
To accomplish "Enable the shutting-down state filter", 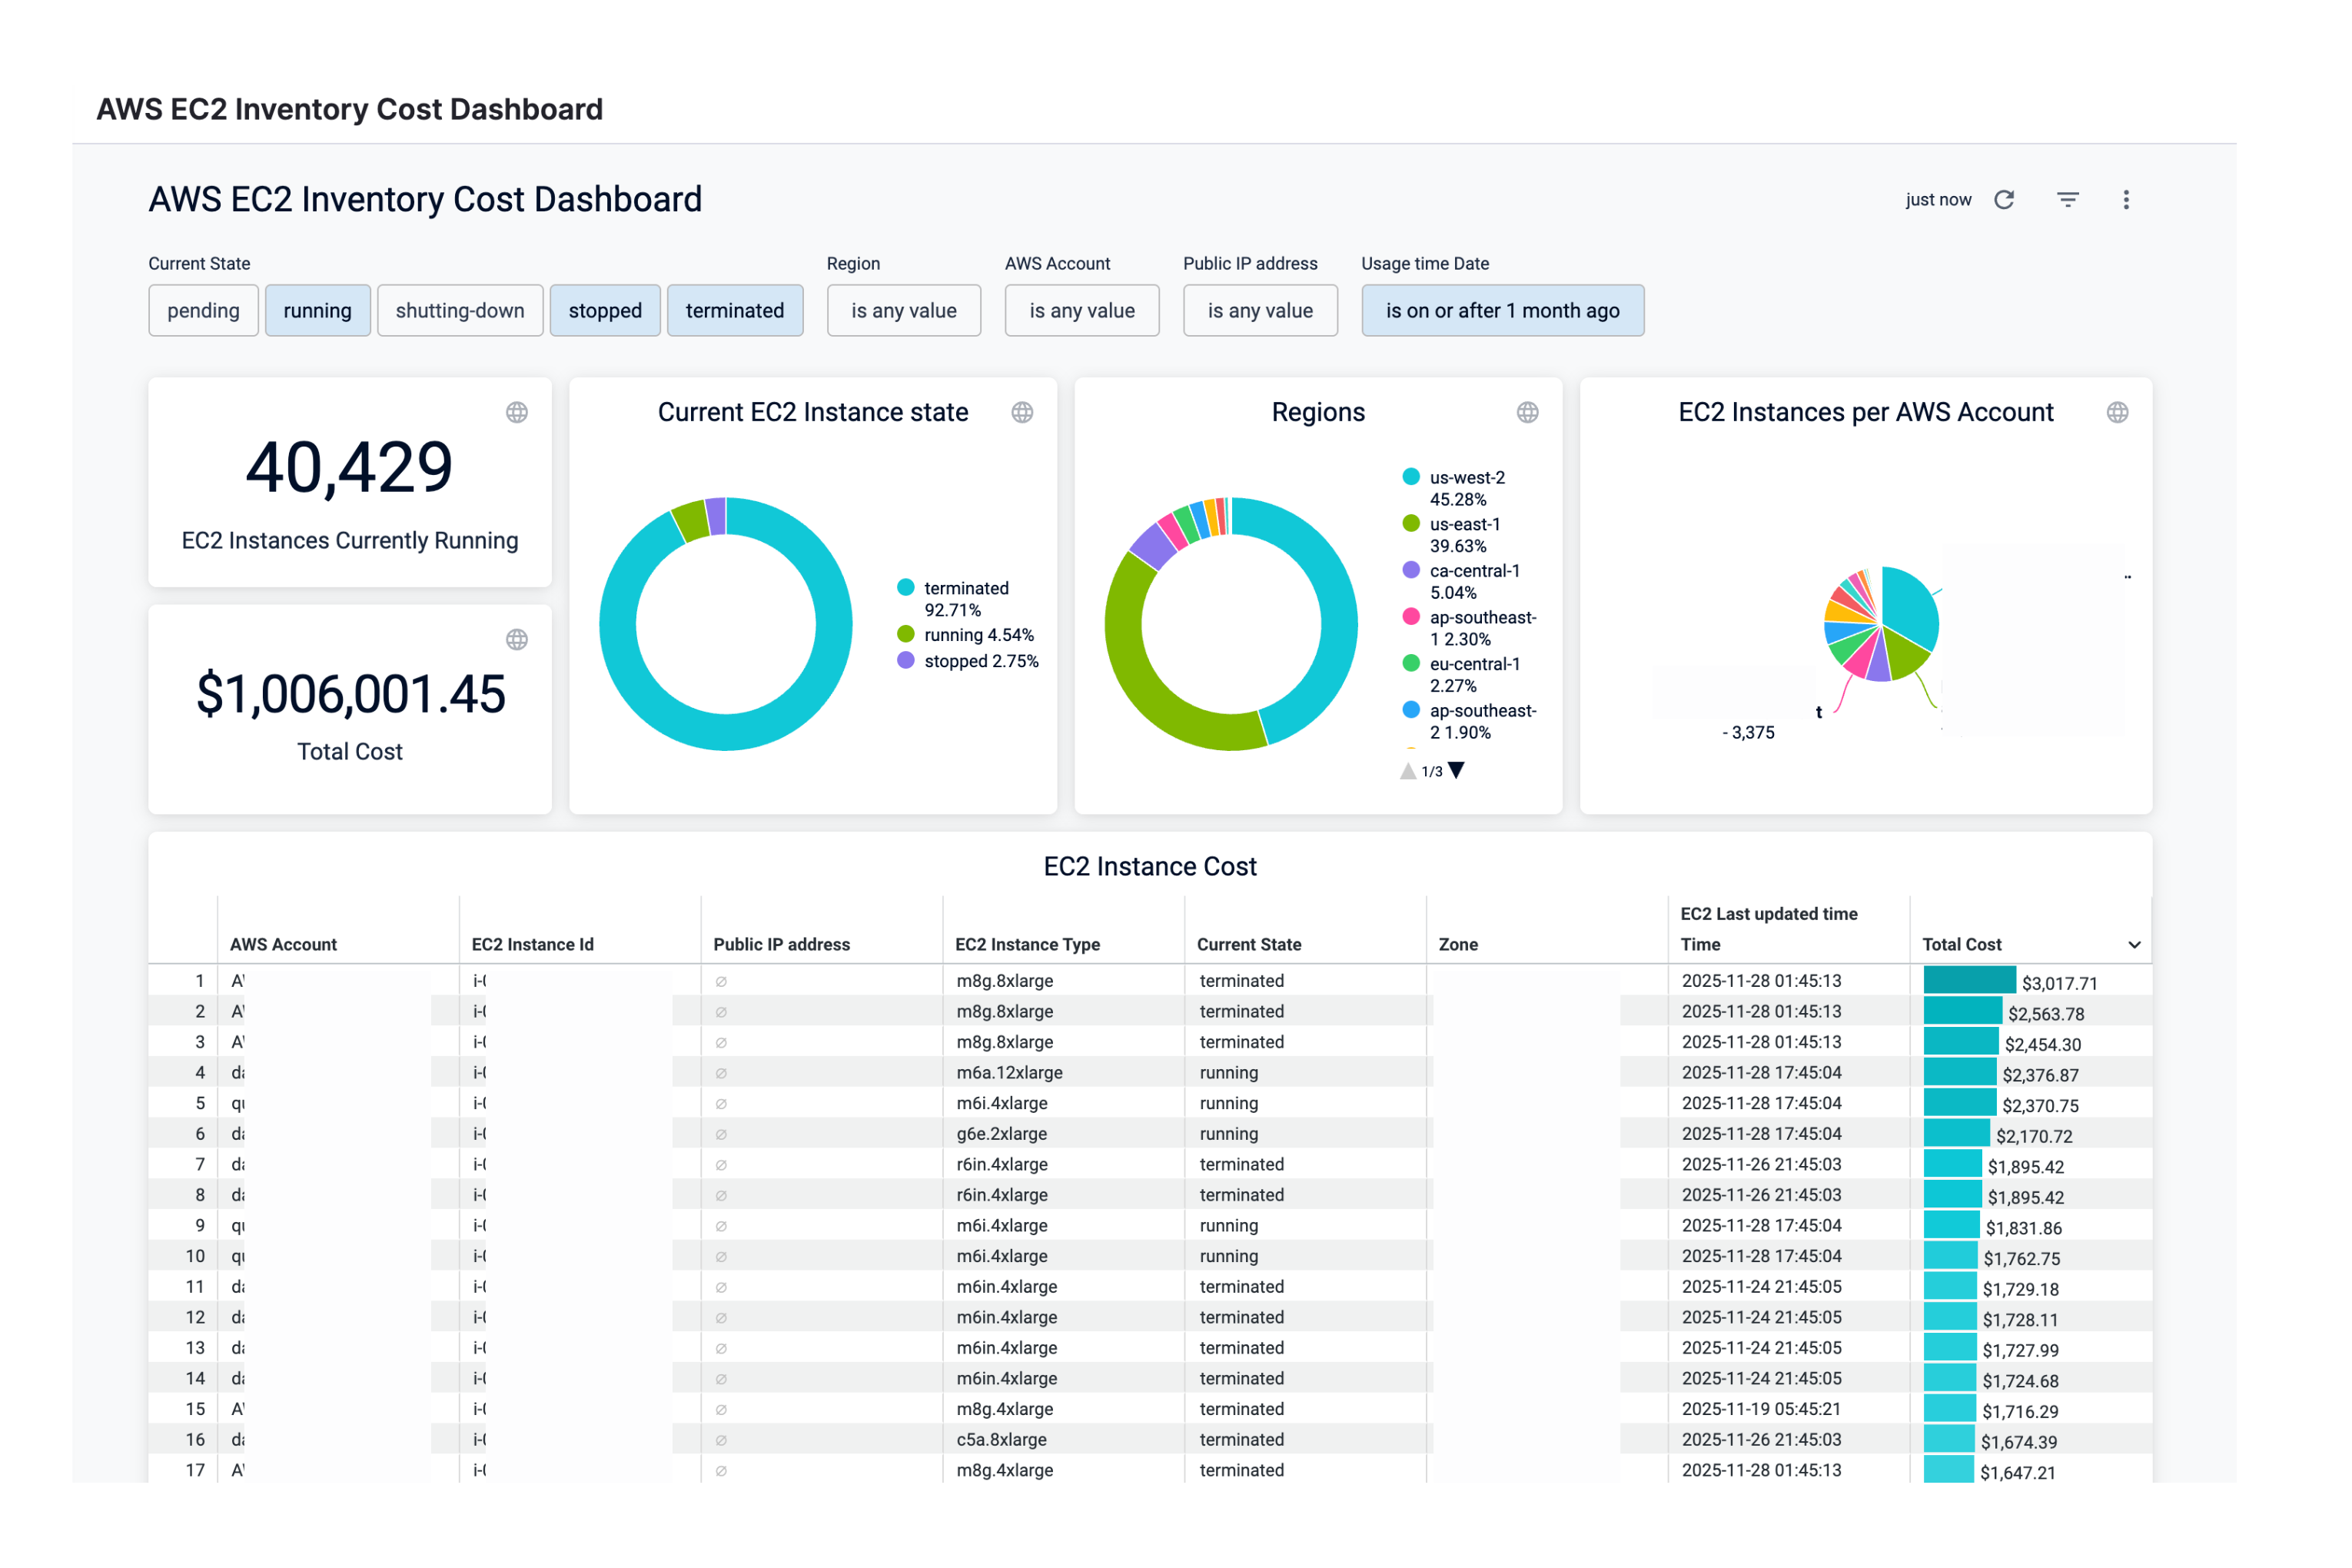I will click(x=459, y=311).
